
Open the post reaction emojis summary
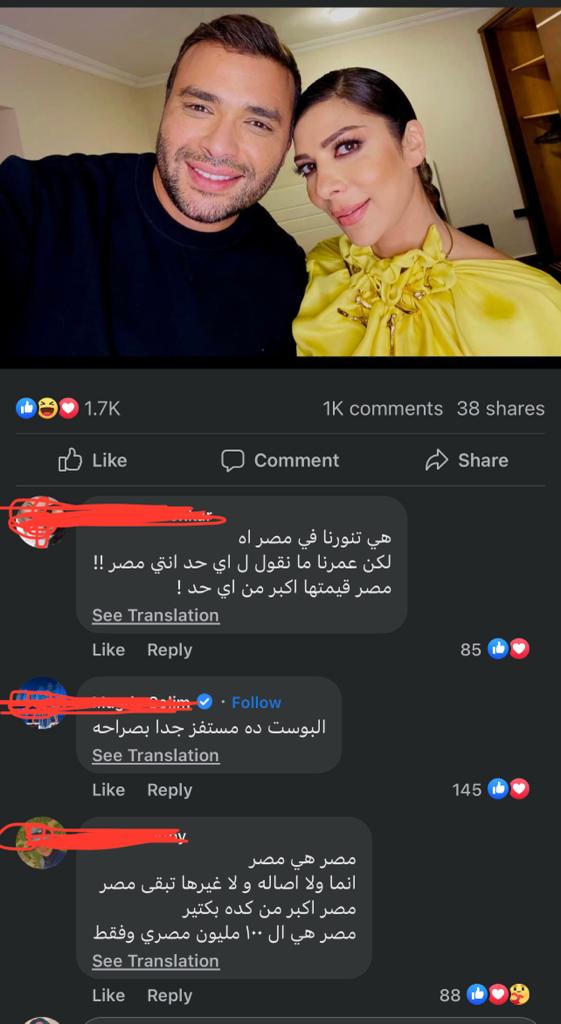[x=47, y=409]
